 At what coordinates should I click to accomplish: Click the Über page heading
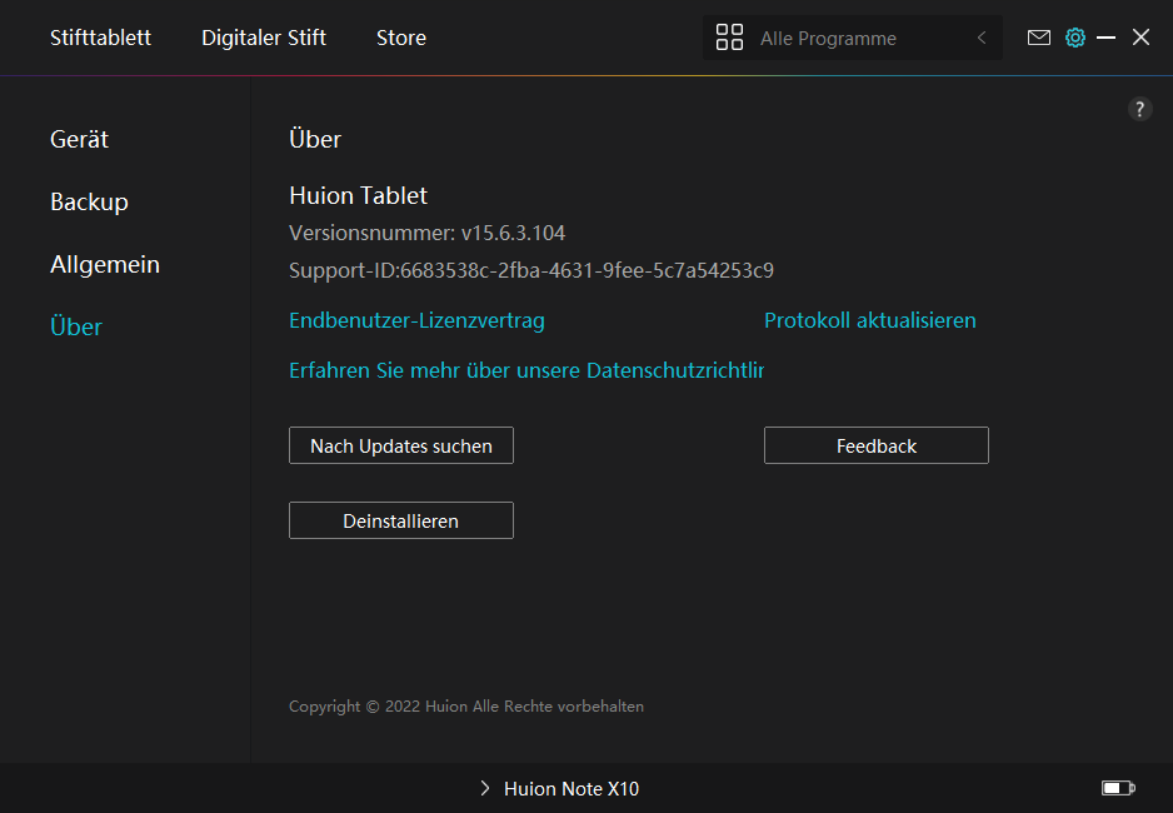[315, 139]
